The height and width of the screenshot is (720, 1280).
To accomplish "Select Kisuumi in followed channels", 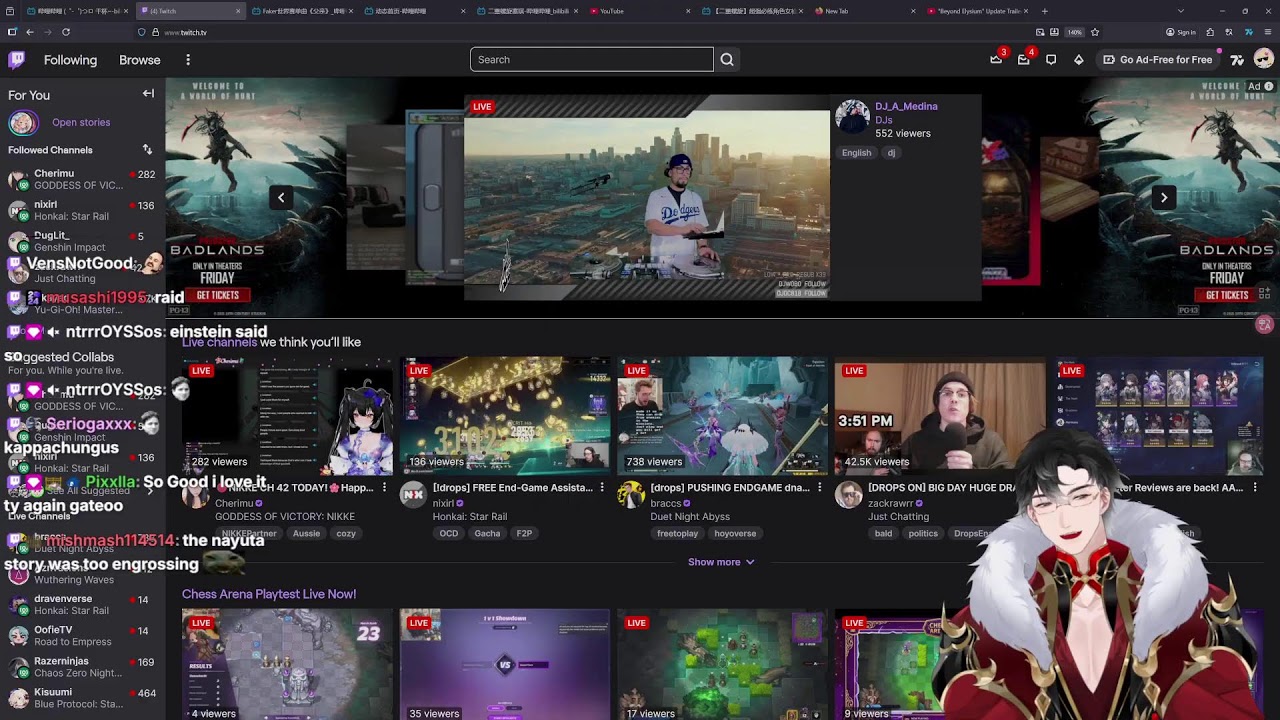I will point(82,698).
